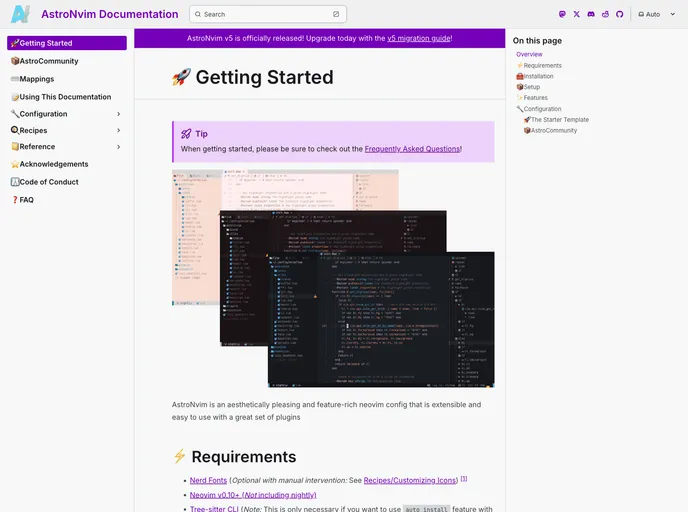
Task: Click the lightning icon beside Requirements heading
Action: click(x=179, y=456)
